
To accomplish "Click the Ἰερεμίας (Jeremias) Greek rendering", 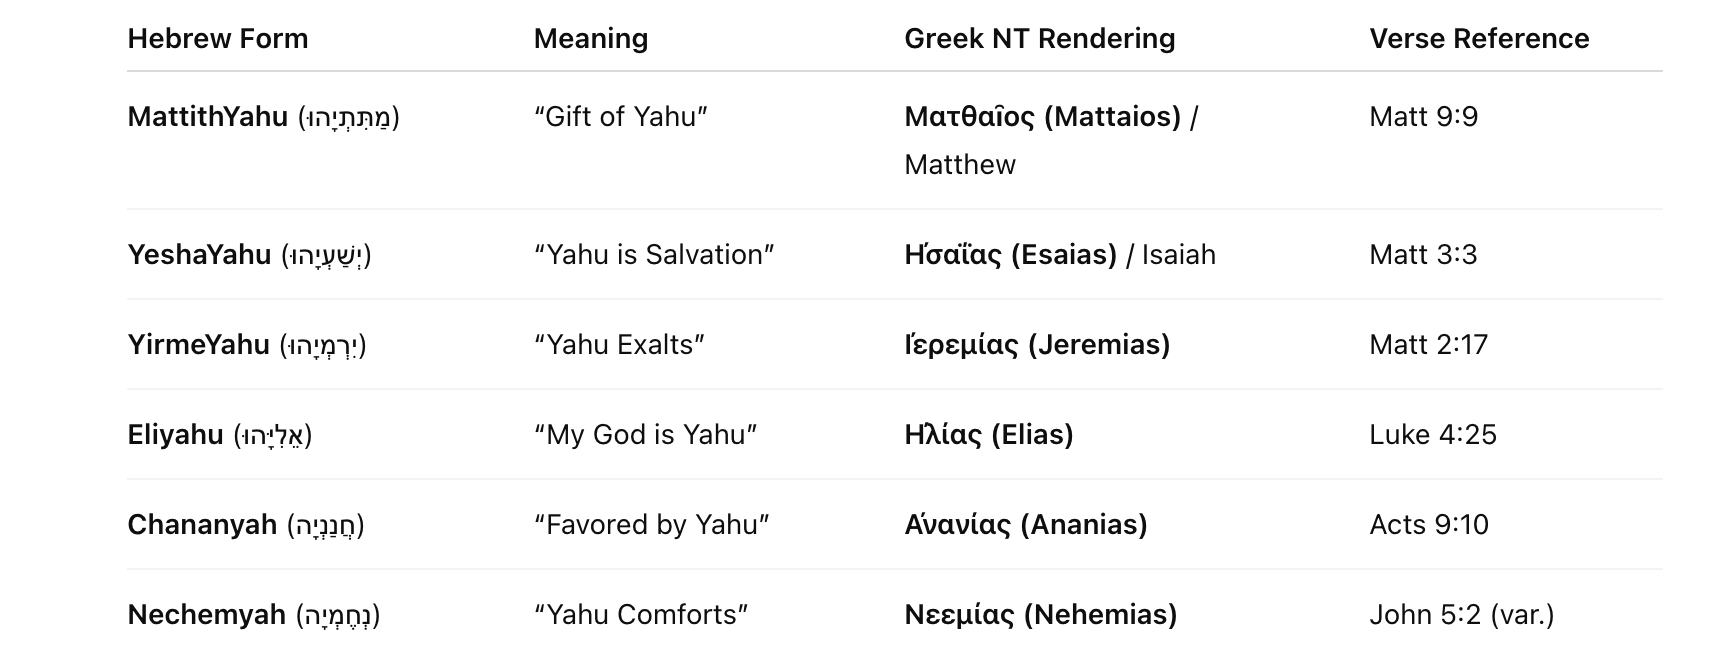I will (1037, 345).
